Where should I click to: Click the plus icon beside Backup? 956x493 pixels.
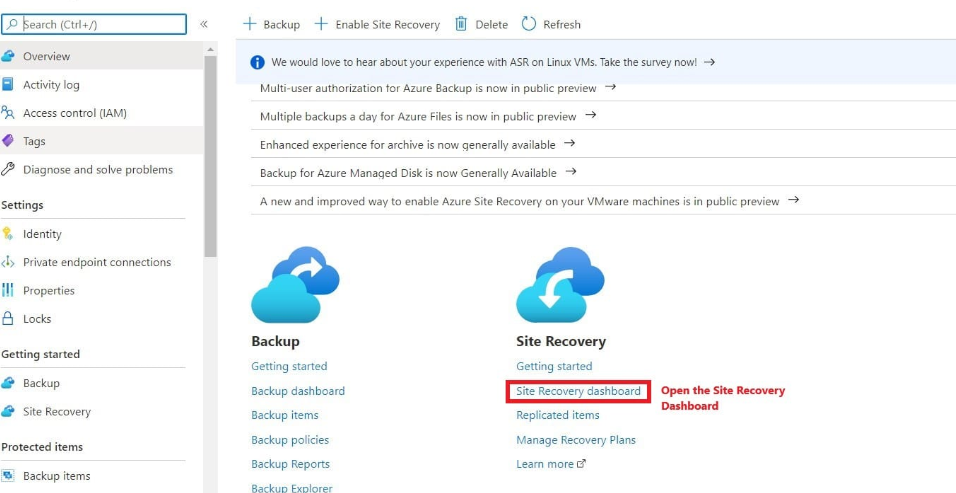[249, 24]
